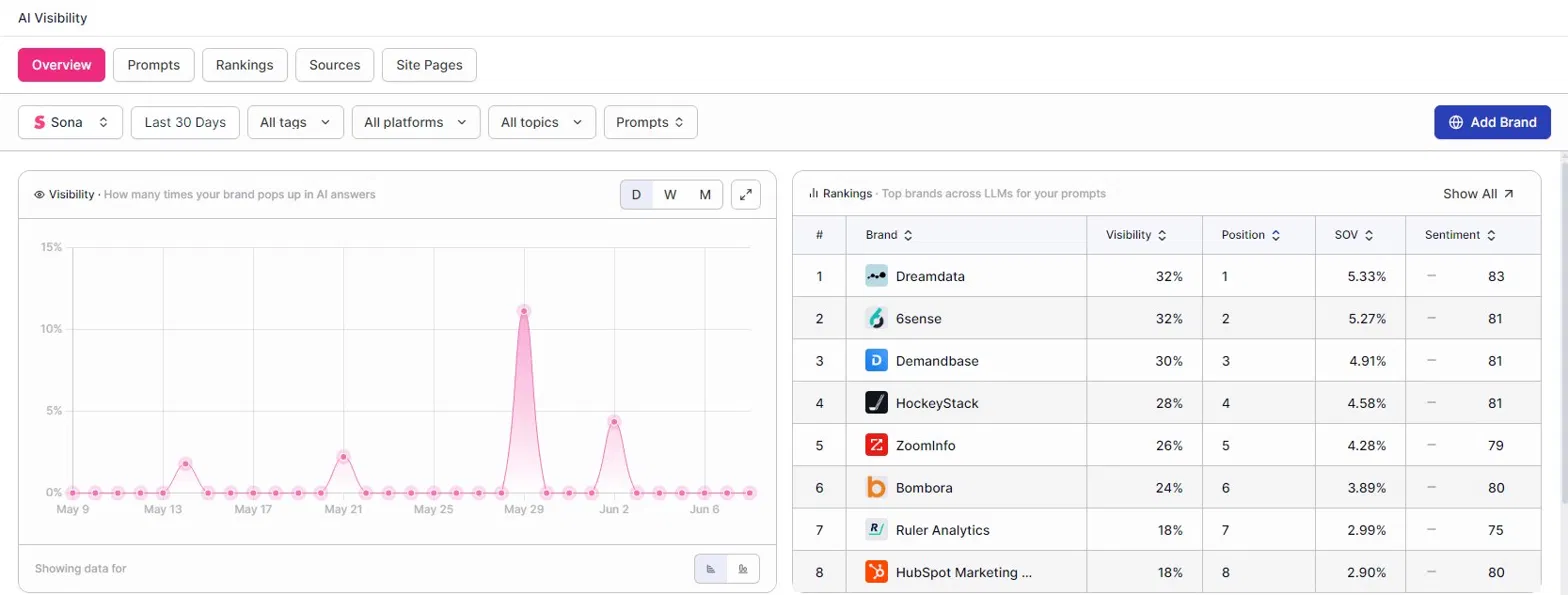Image resolution: width=1568 pixels, height=595 pixels.
Task: Expand the All tags dropdown
Action: coord(295,122)
